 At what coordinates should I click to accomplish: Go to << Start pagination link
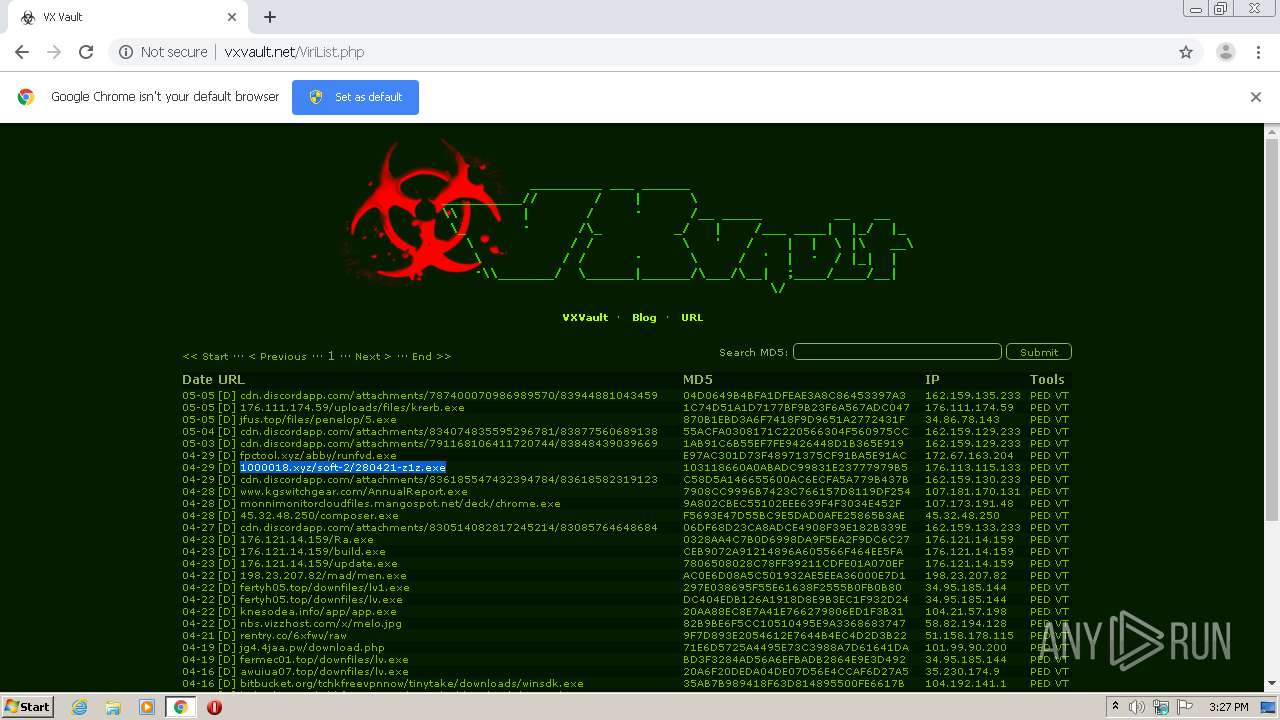click(x=205, y=356)
